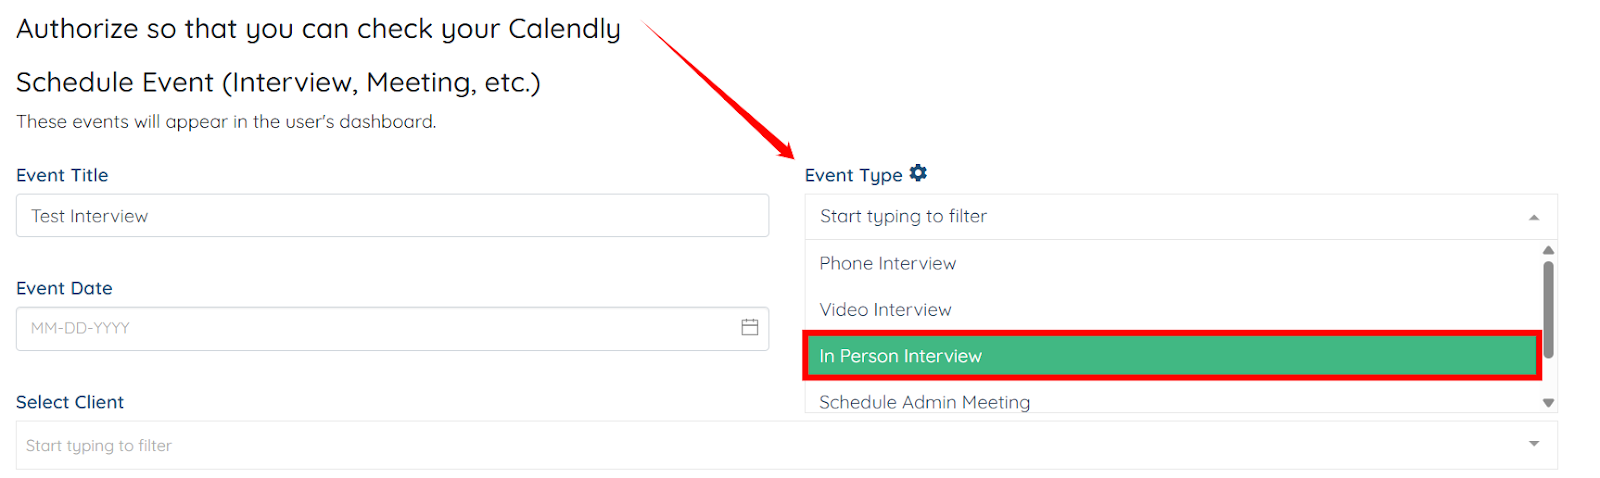Viewport: 1600px width, 478px height.
Task: Click the event type list scrollbar thumb
Action: coord(1548,308)
